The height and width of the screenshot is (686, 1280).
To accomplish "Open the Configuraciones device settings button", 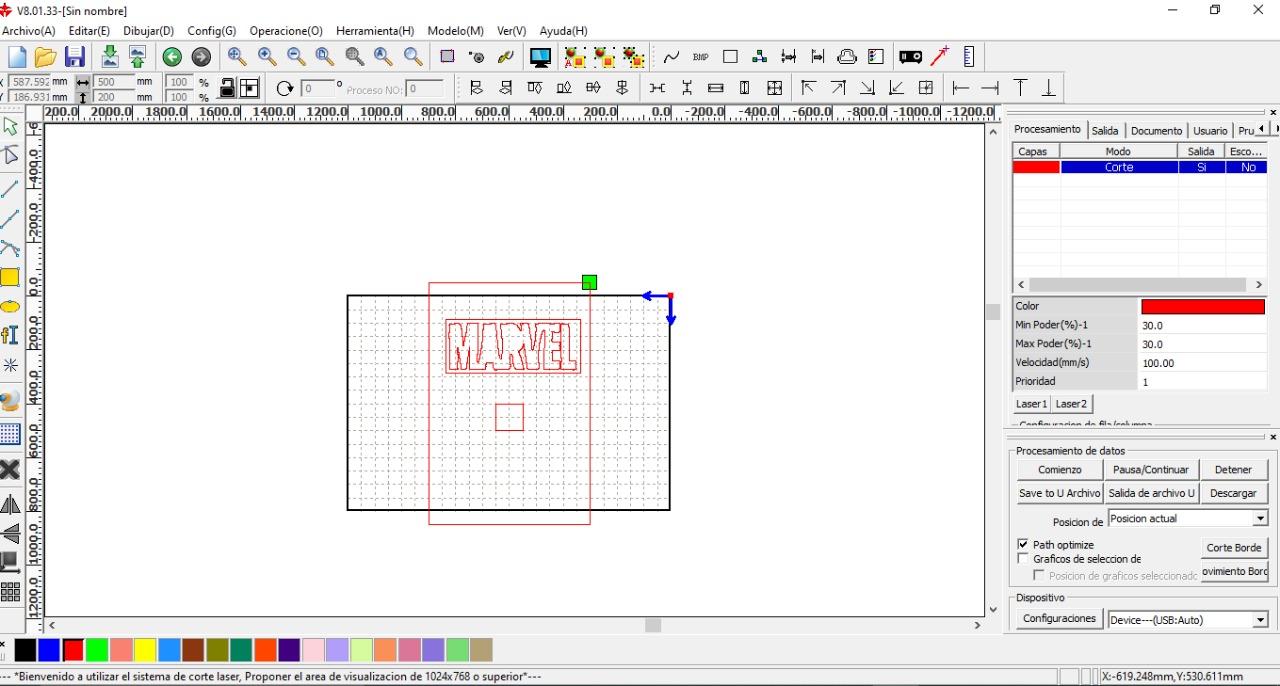I will coord(1060,619).
